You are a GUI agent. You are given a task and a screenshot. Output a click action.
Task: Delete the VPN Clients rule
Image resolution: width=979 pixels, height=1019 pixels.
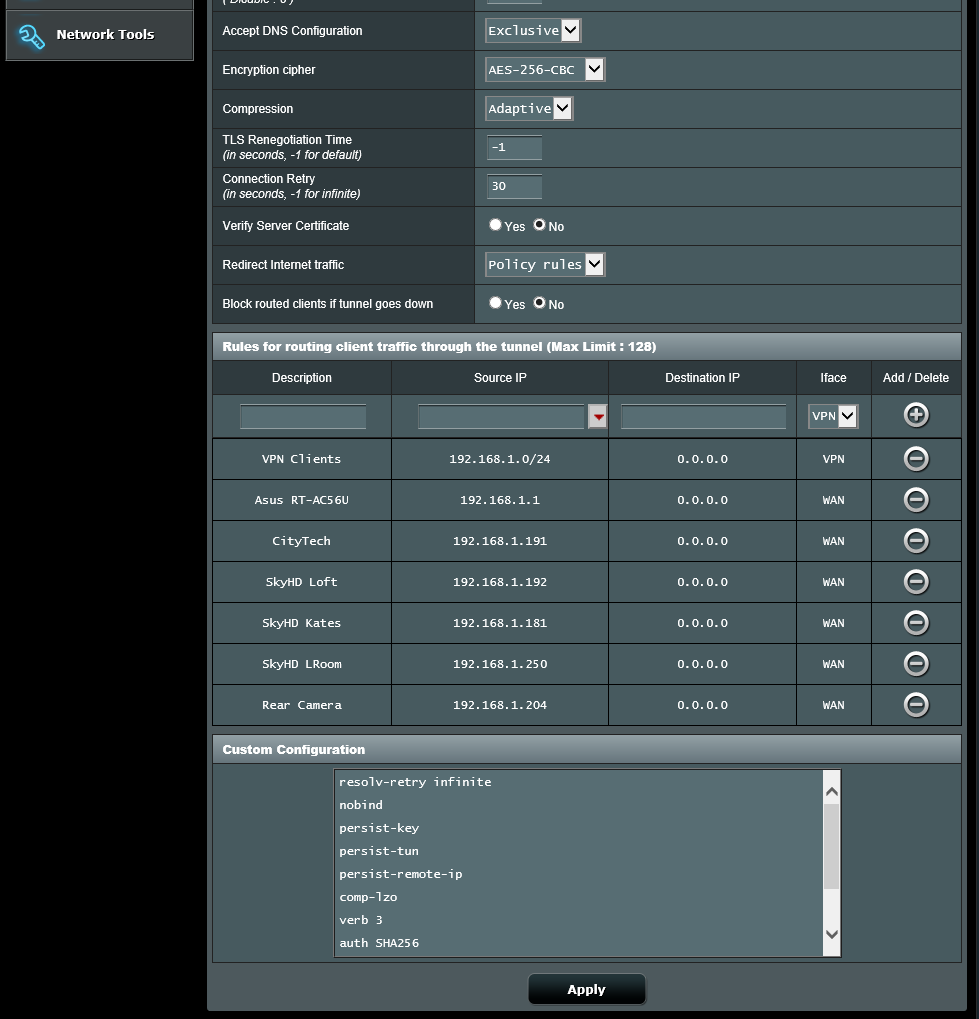click(x=916, y=459)
